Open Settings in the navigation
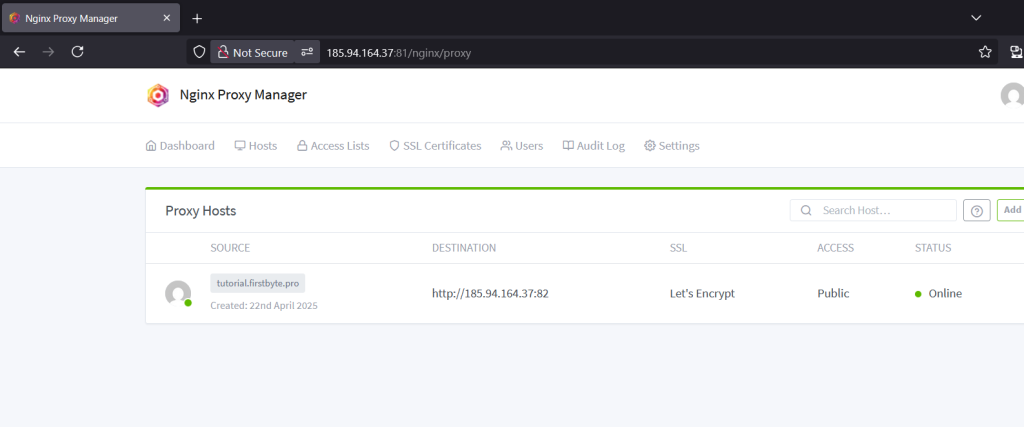This screenshot has height=427, width=1024. (672, 146)
